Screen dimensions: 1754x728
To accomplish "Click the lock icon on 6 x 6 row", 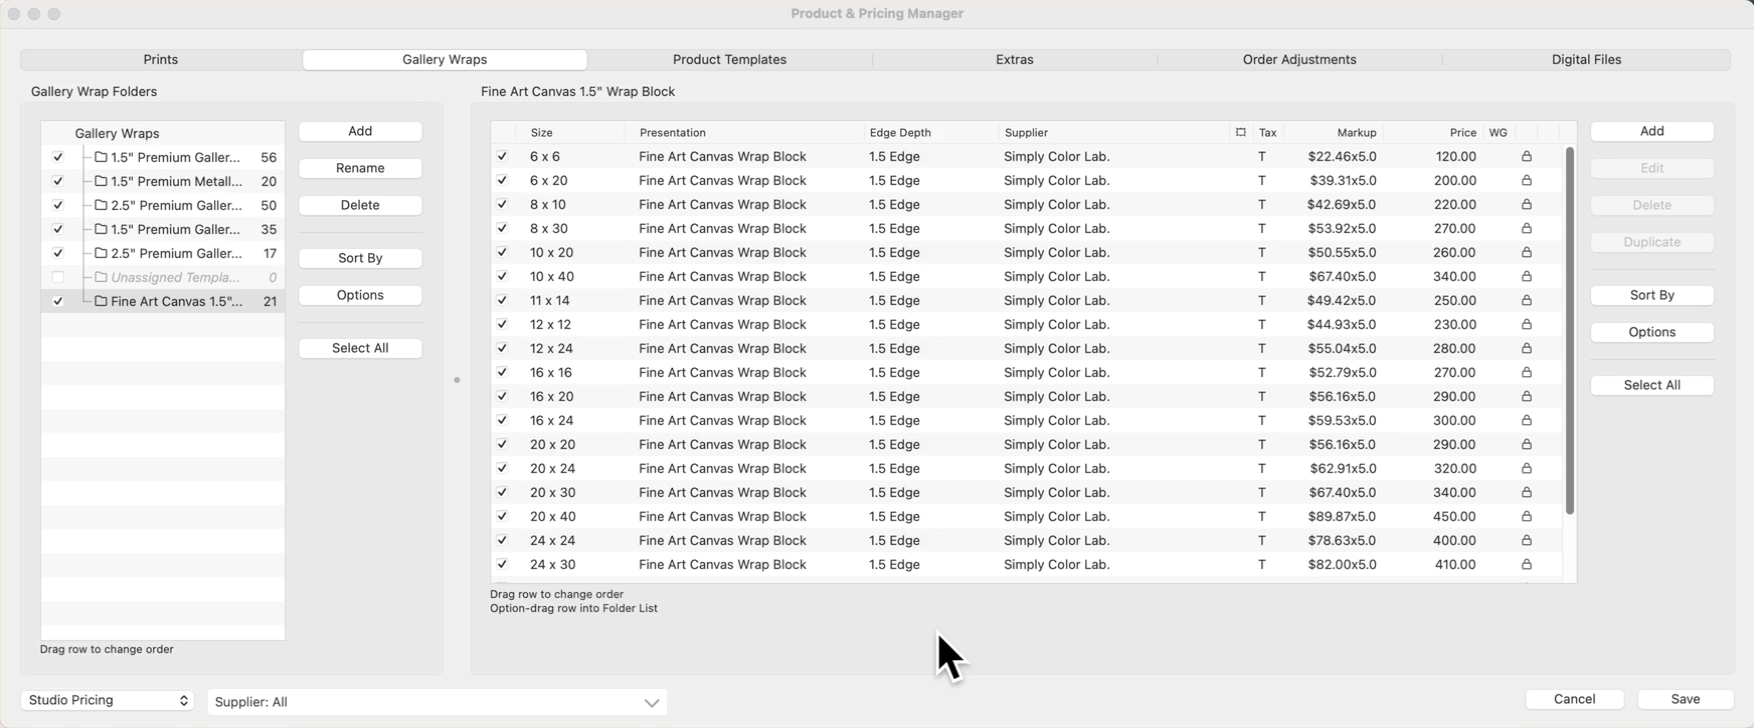I will click(x=1526, y=157).
